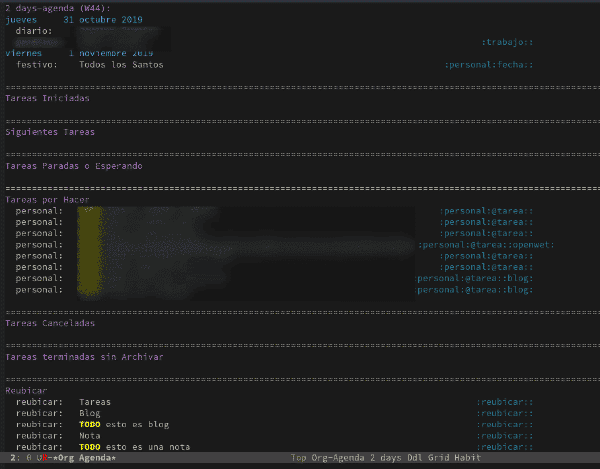Click the 'jueves 31 octubre 2019' date heading
The width and height of the screenshot is (600, 469).
(x=74, y=20)
